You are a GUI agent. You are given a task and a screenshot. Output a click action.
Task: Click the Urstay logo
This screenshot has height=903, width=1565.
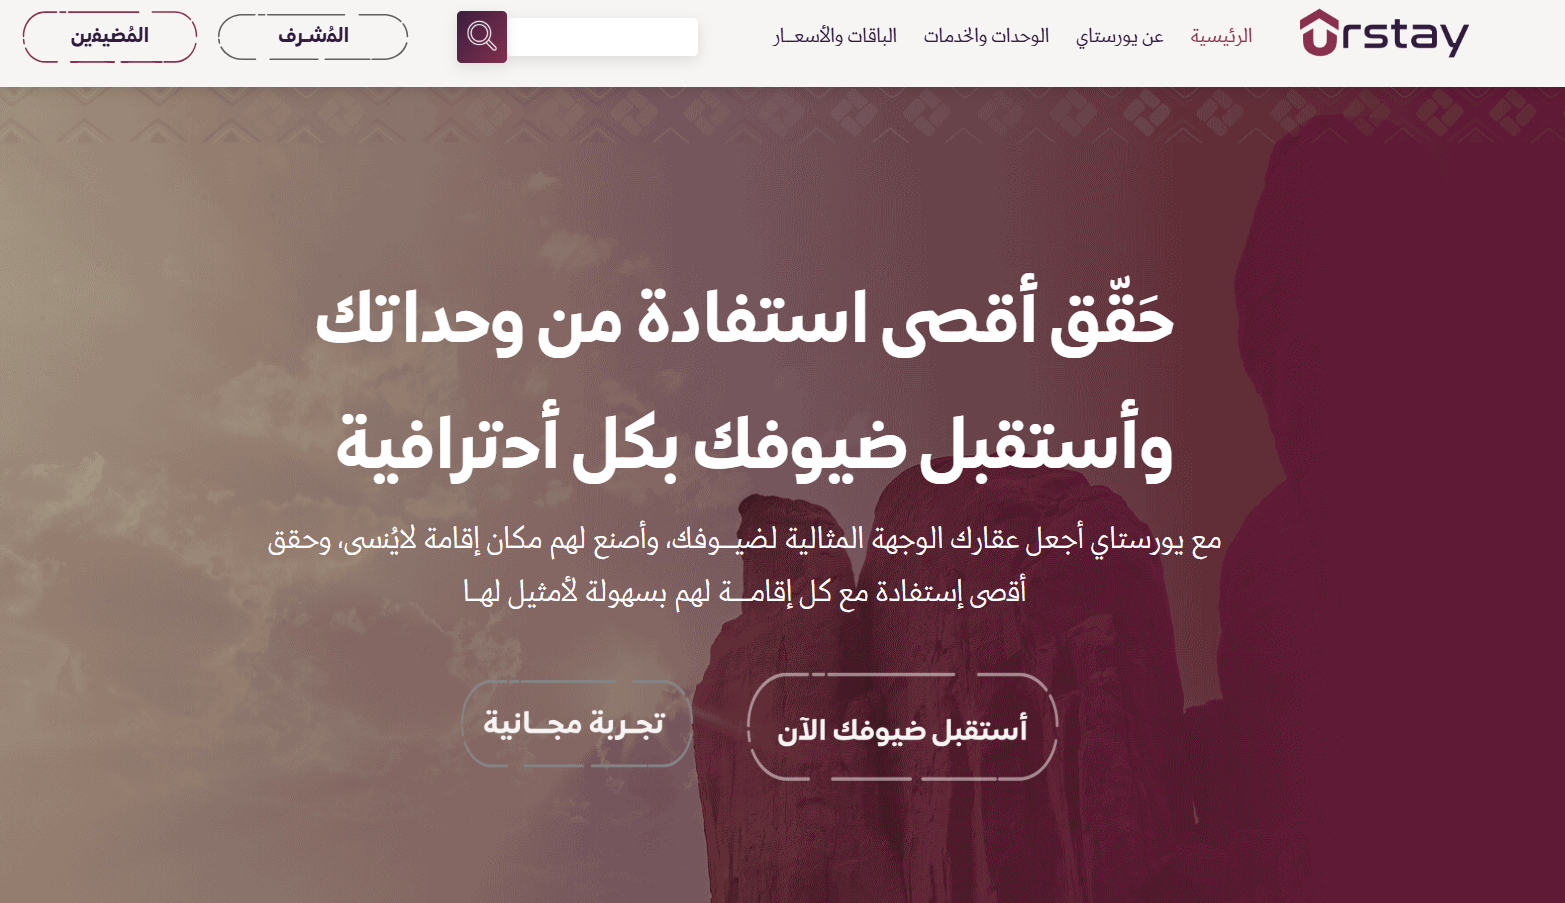1382,35
